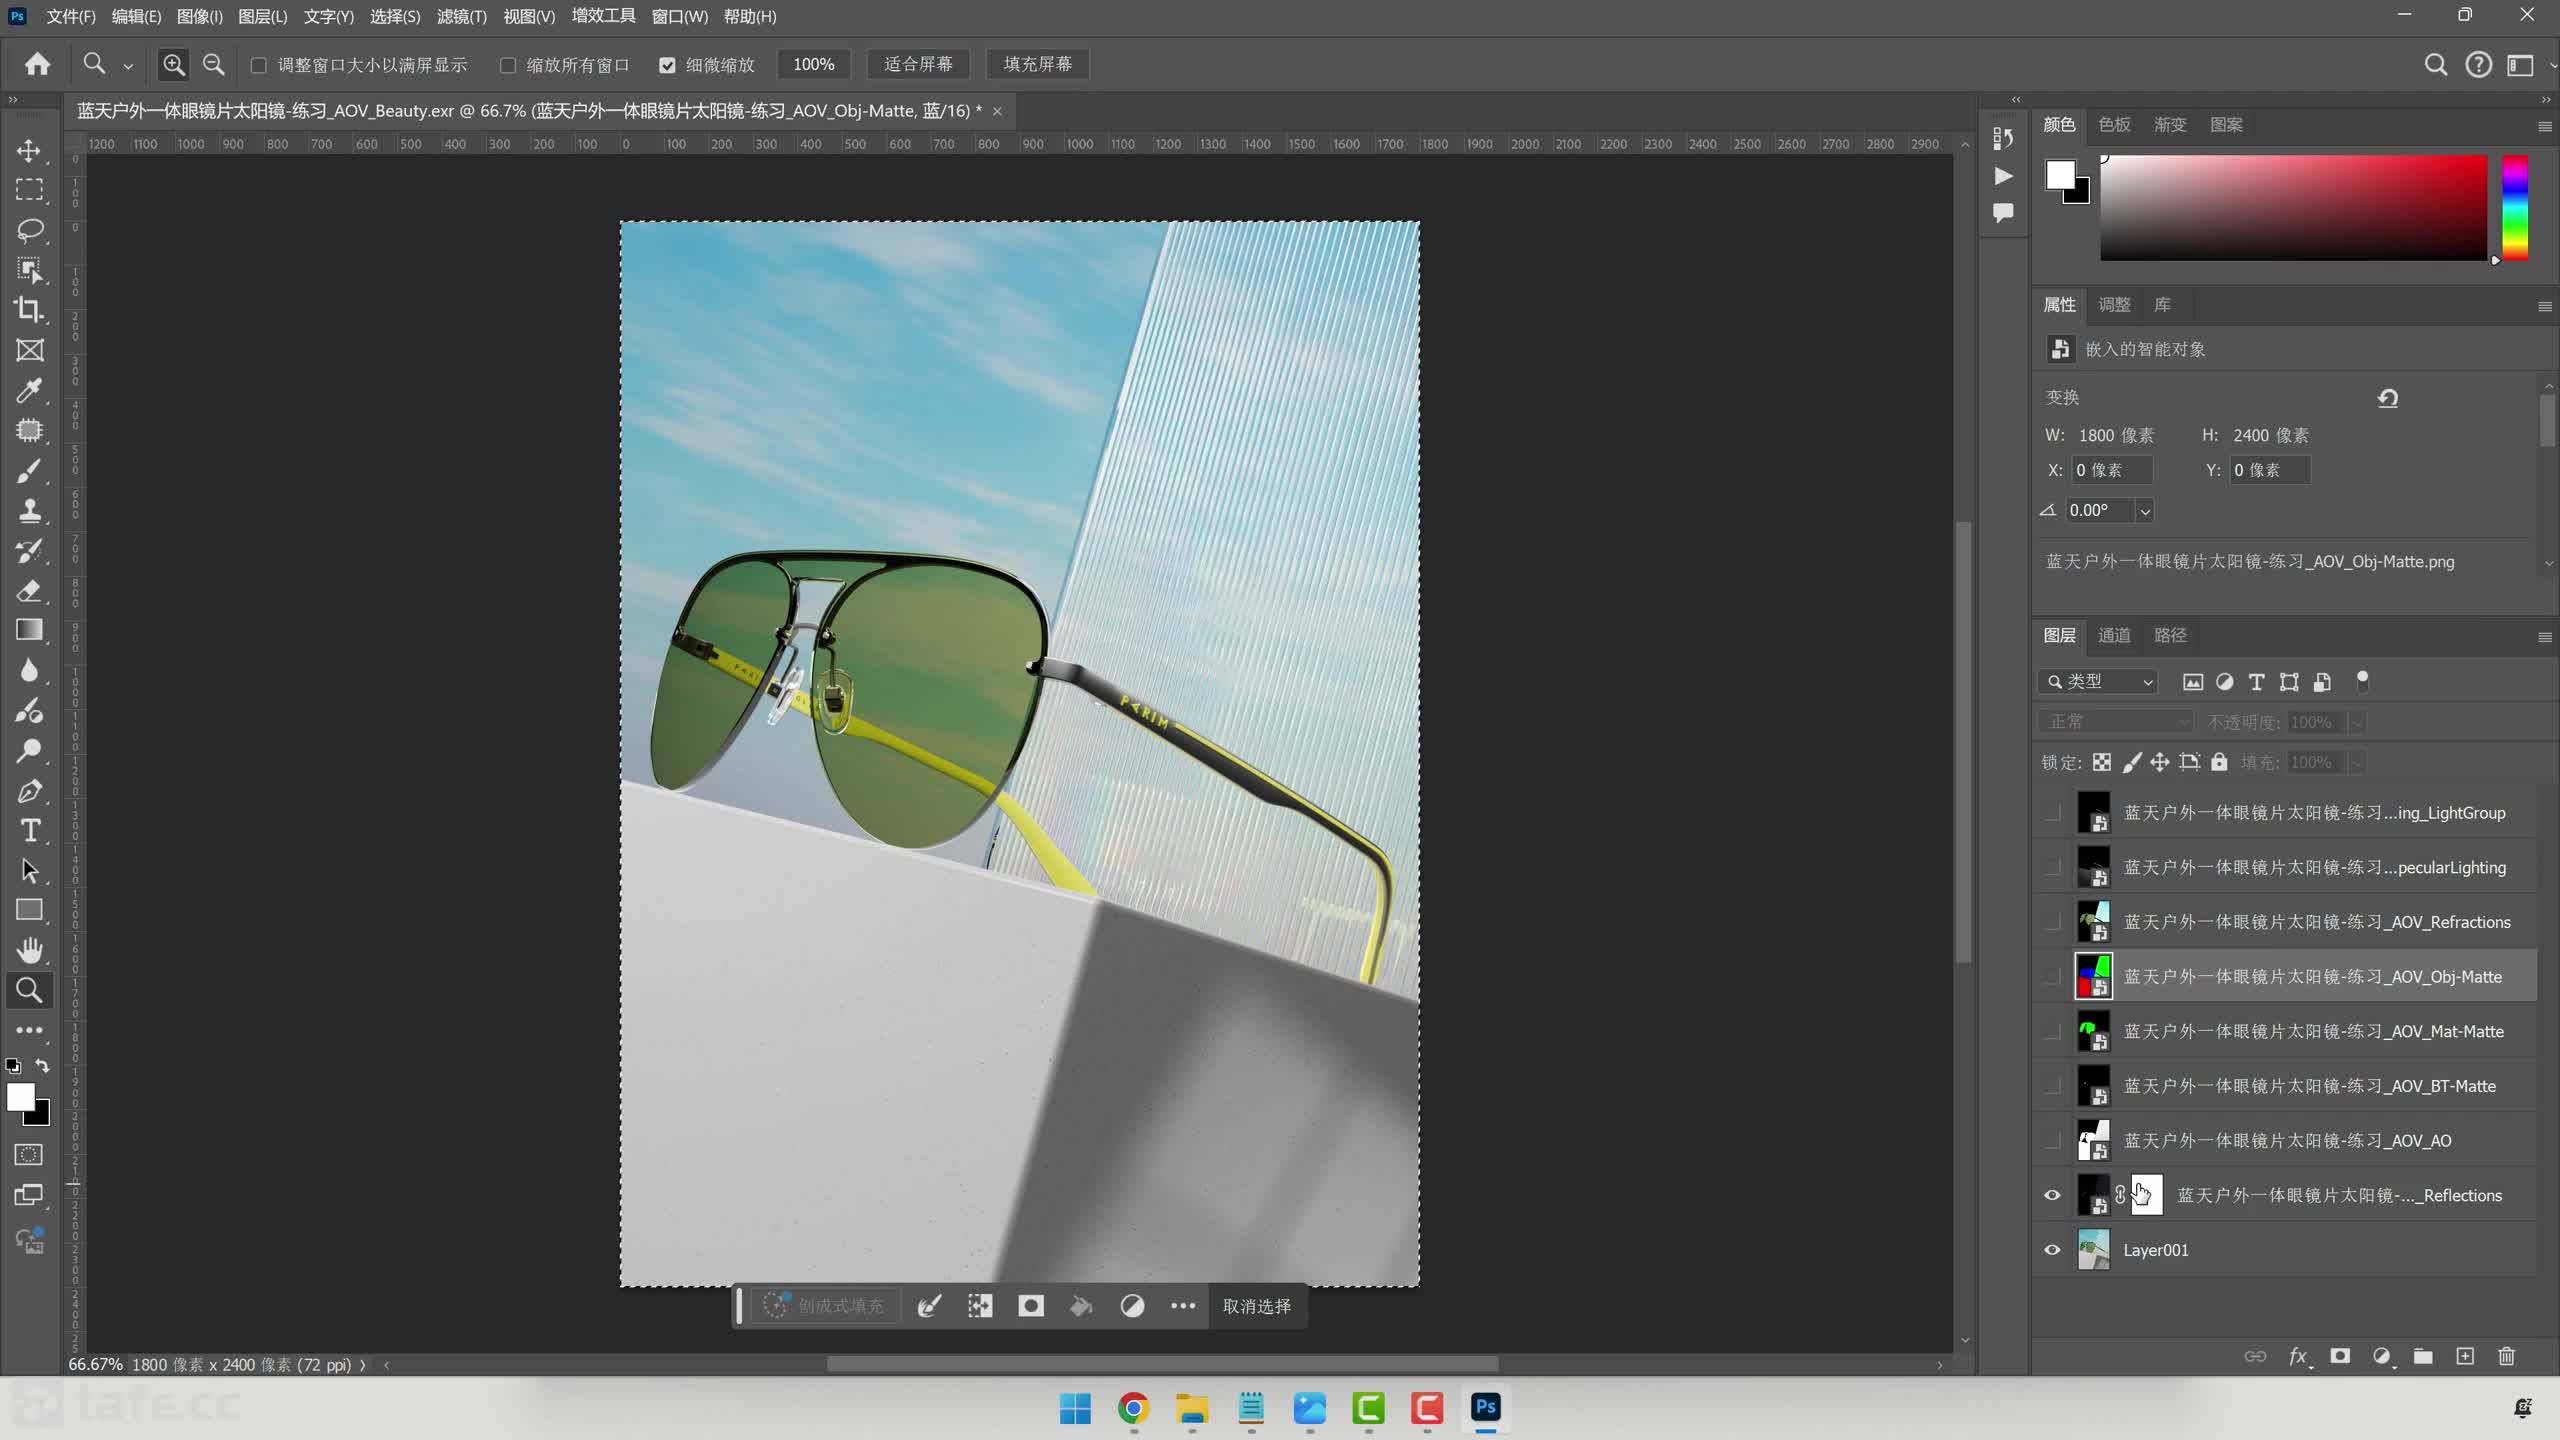This screenshot has height=1440, width=2560.
Task: Click the X position input field
Action: click(2112, 470)
